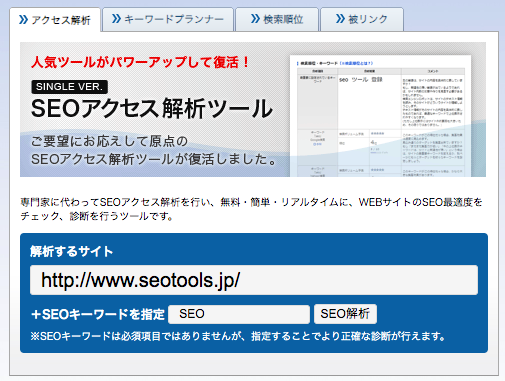Switch to the アクセス解析 tab
Viewport: 505px width, 381px height.
pyautogui.click(x=55, y=20)
